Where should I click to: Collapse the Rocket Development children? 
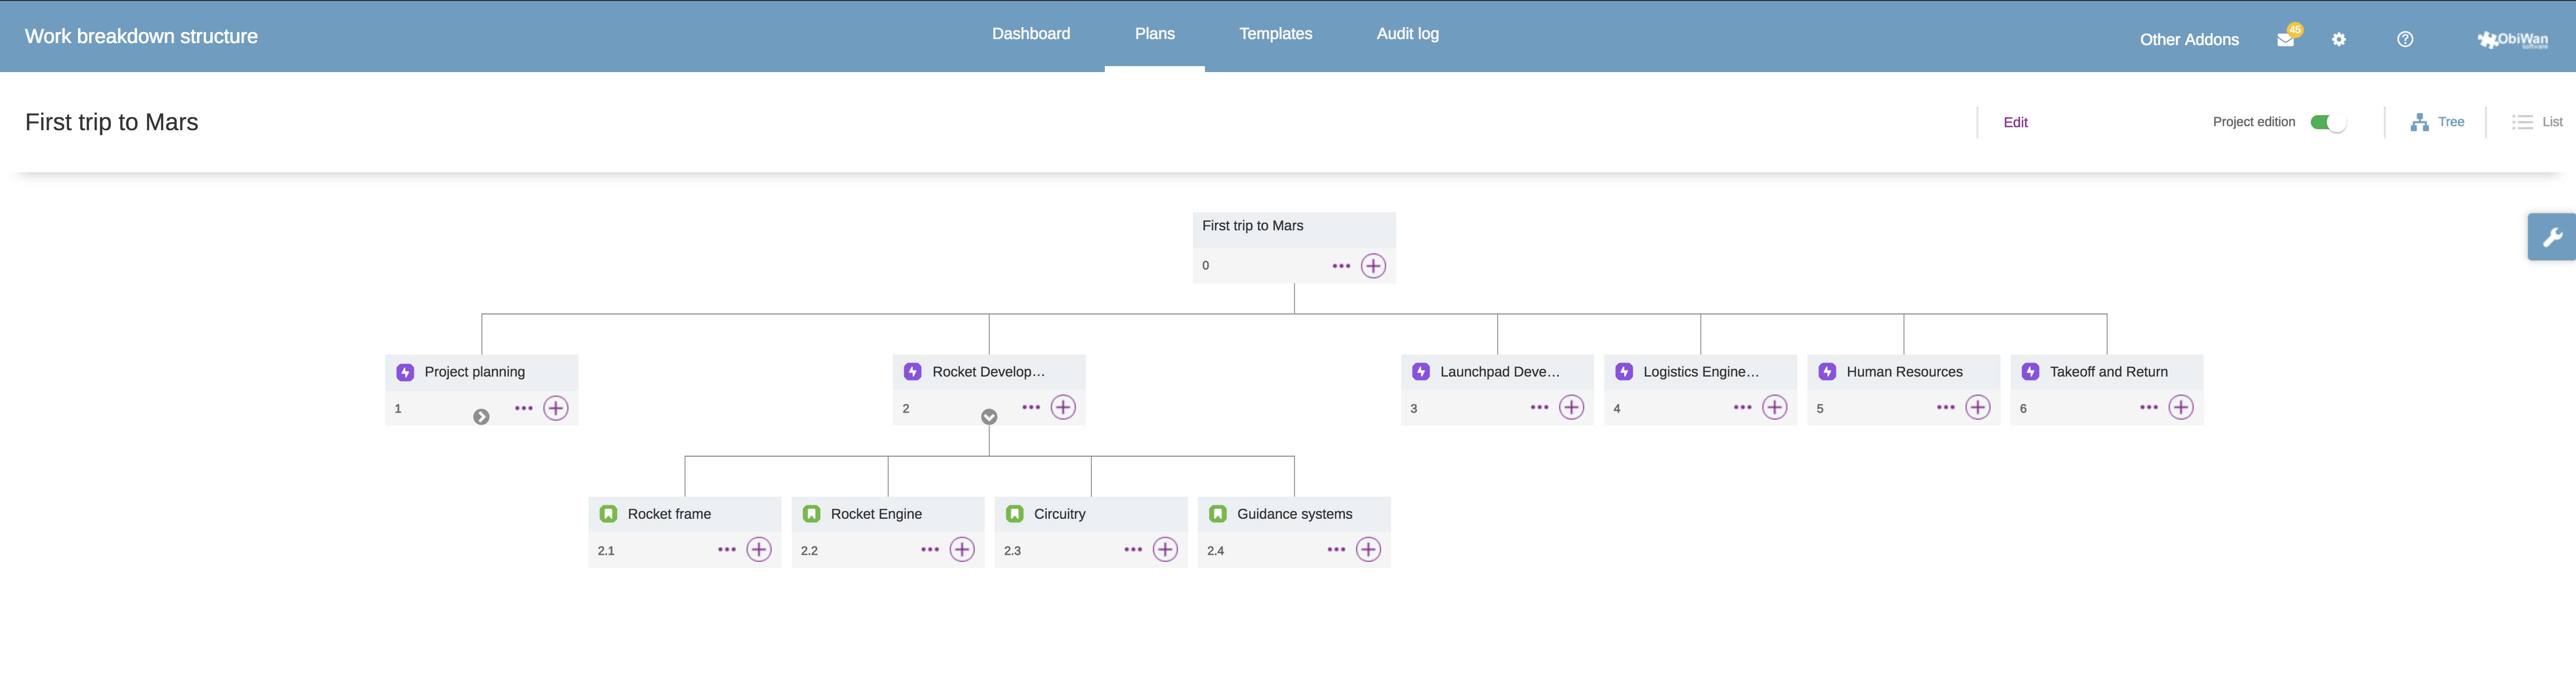(989, 417)
